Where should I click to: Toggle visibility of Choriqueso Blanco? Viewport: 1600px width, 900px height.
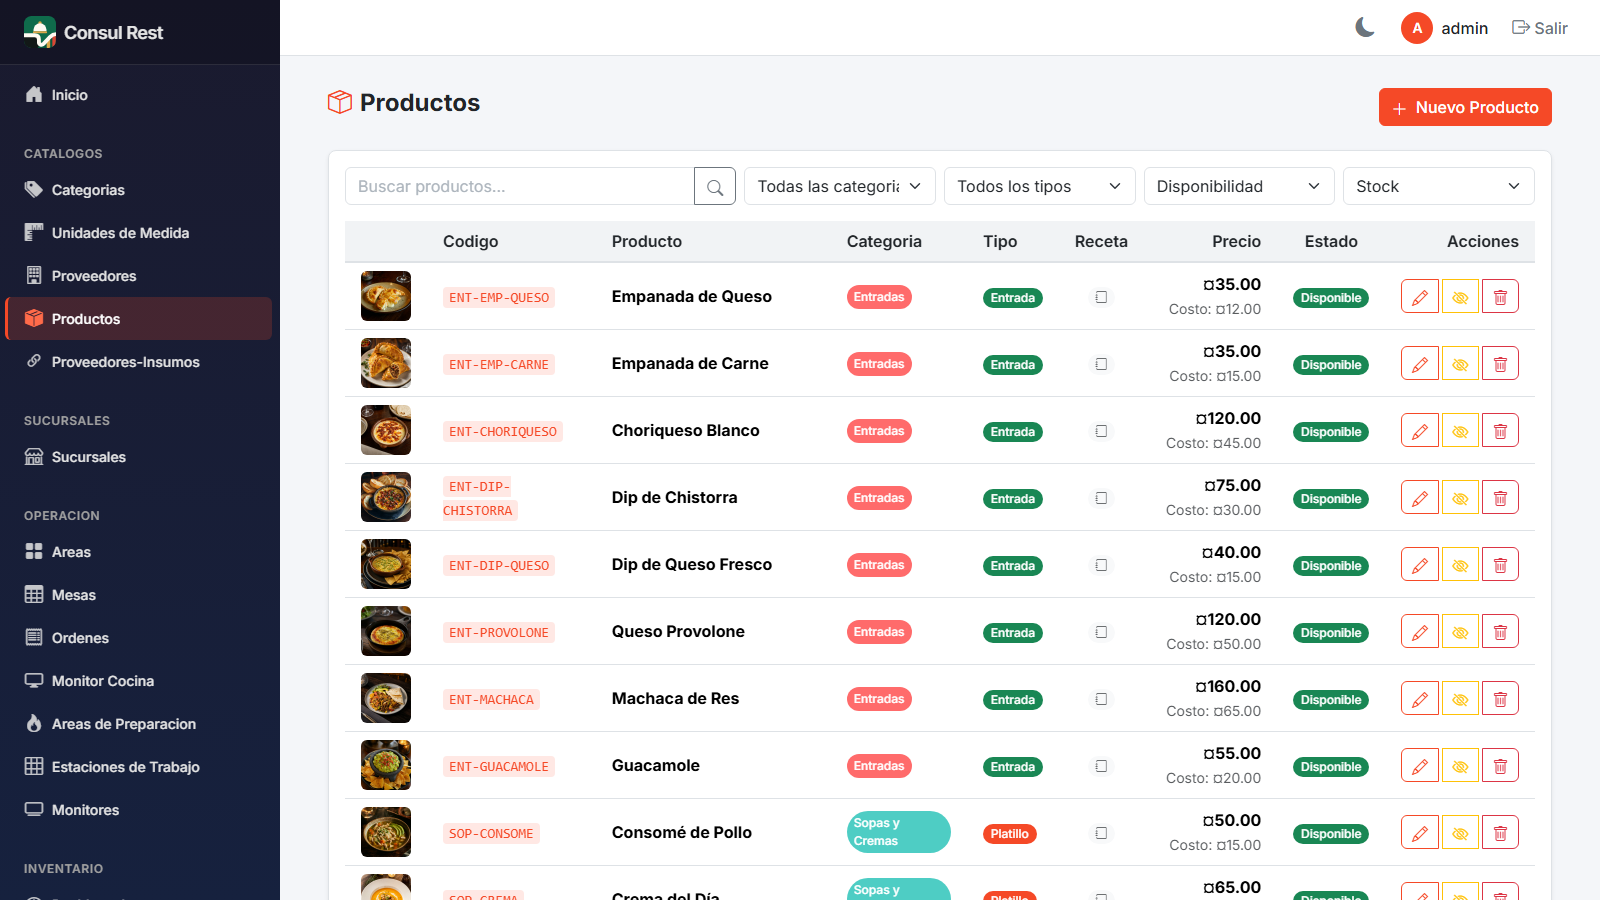pyautogui.click(x=1460, y=431)
